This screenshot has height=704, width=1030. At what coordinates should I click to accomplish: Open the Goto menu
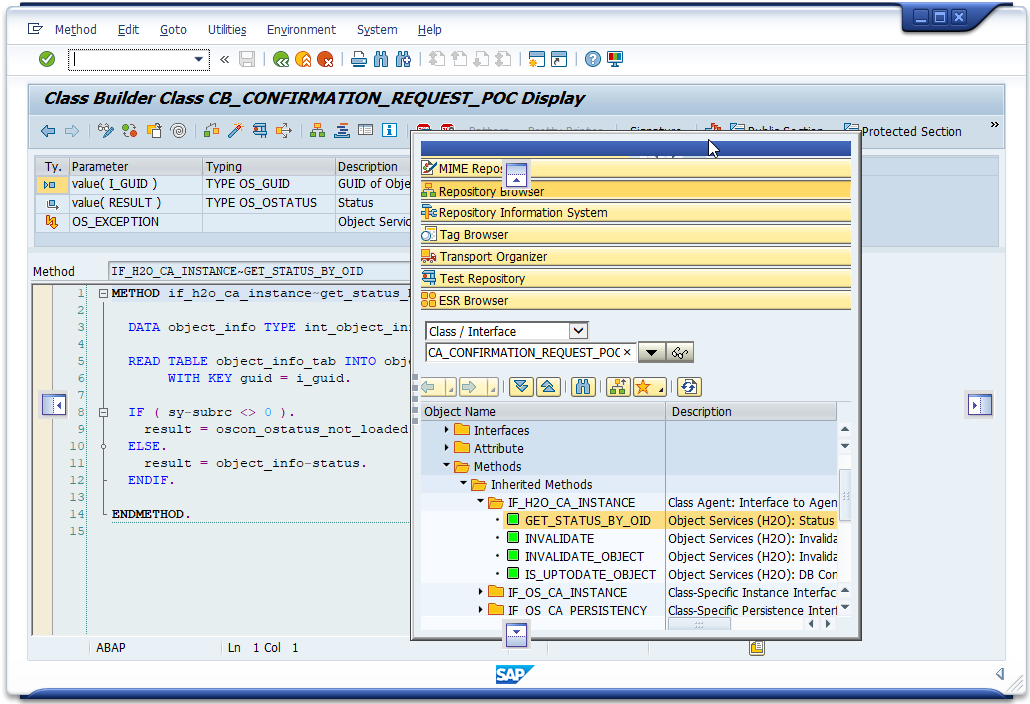(x=173, y=30)
